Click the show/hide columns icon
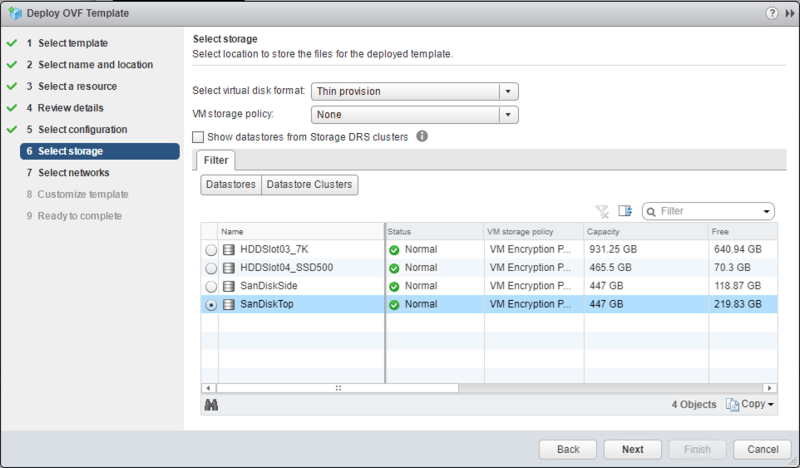 [x=625, y=211]
